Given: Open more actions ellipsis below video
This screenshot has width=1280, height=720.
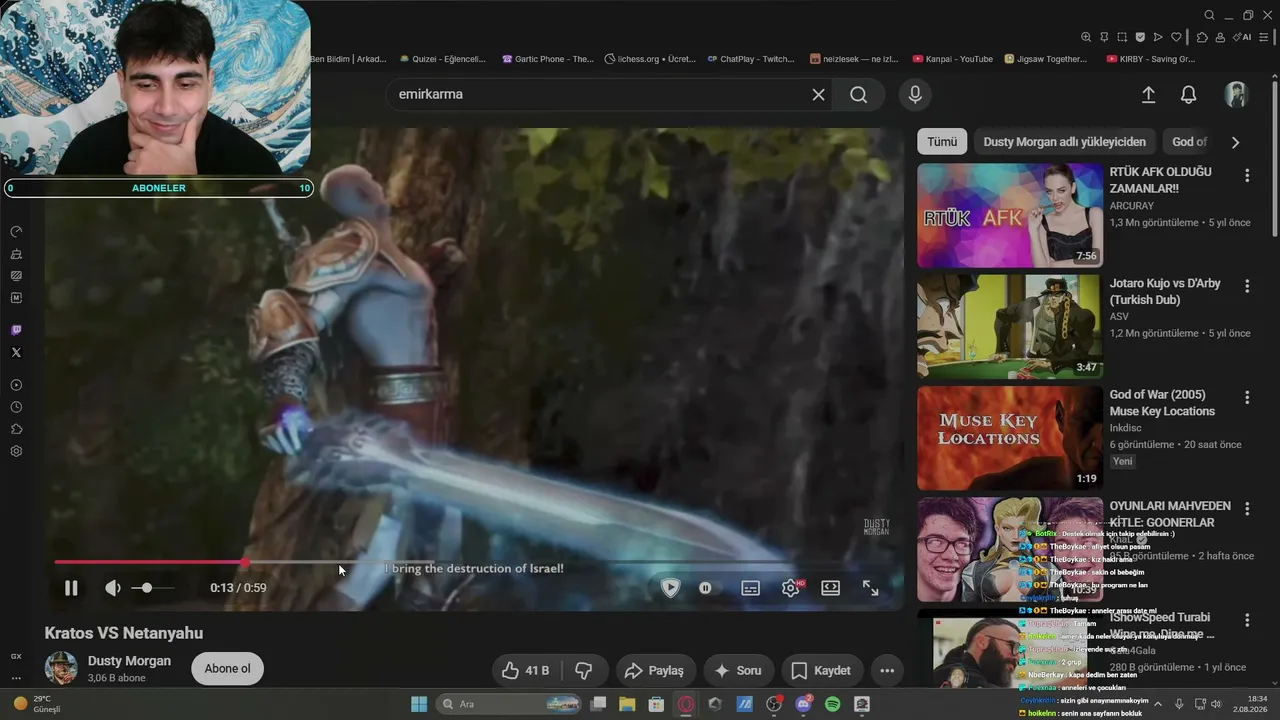Looking at the screenshot, I should (x=887, y=670).
